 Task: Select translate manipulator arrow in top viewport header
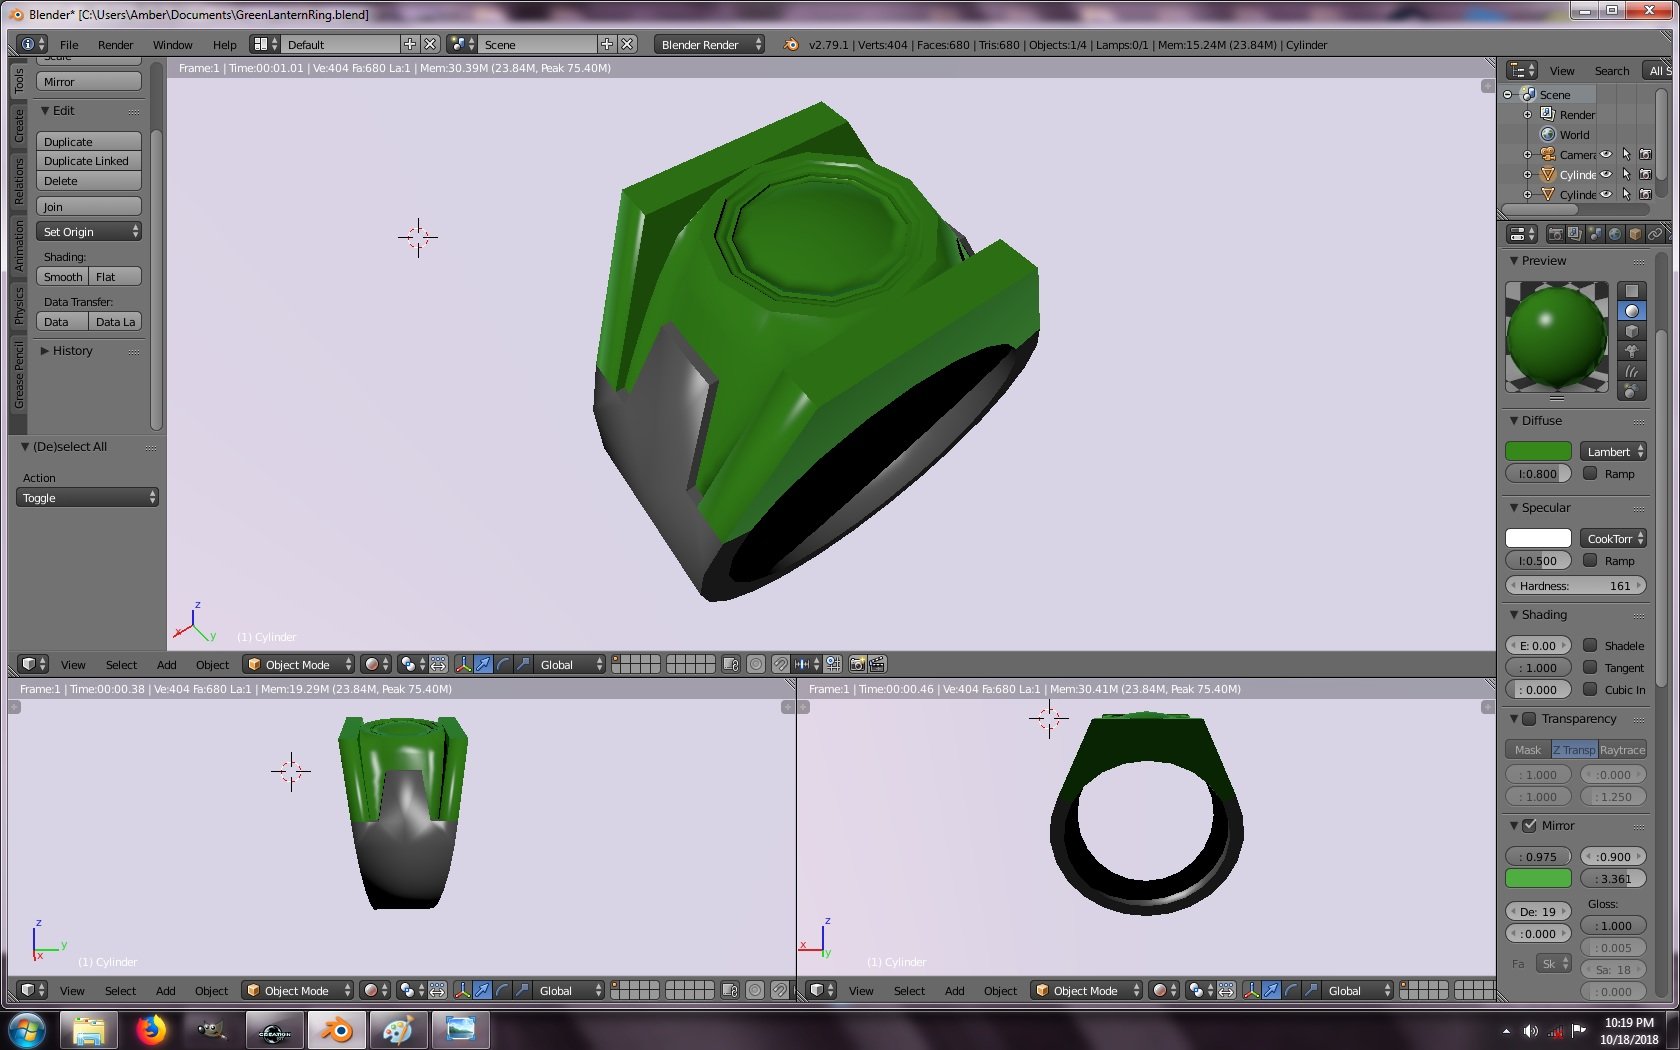pyautogui.click(x=484, y=664)
